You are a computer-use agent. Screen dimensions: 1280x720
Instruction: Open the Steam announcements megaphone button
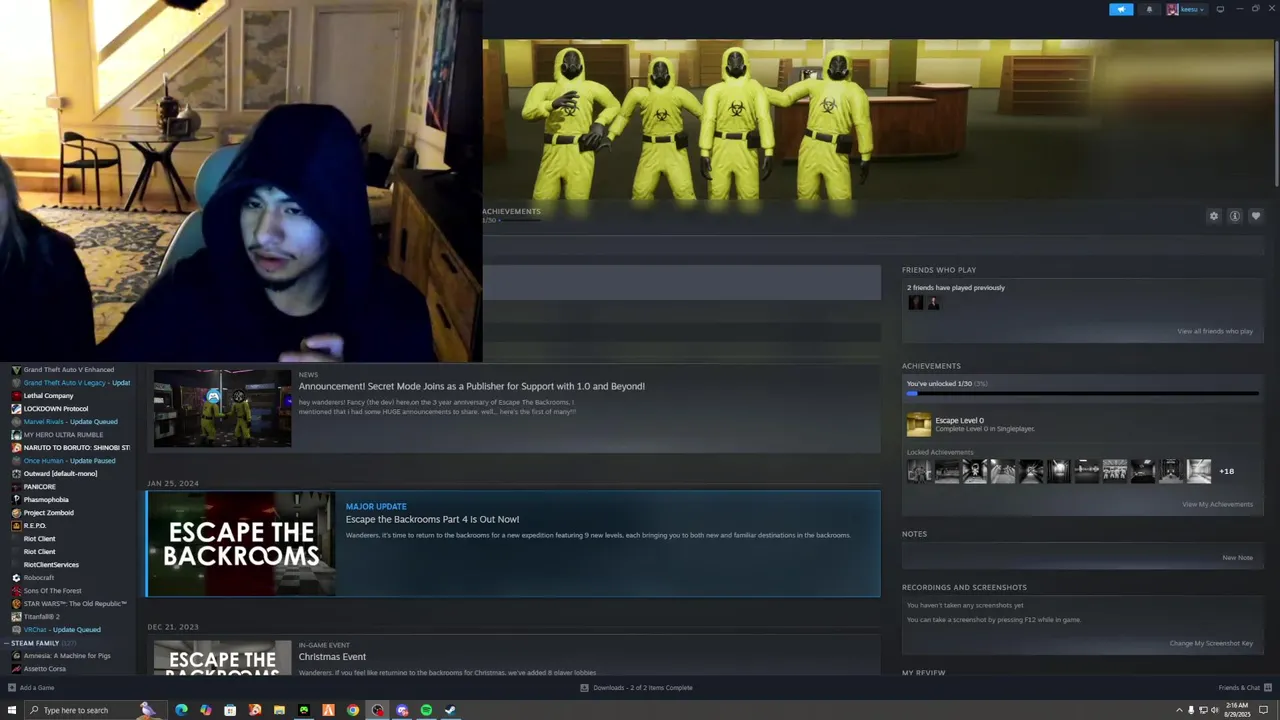1121,9
